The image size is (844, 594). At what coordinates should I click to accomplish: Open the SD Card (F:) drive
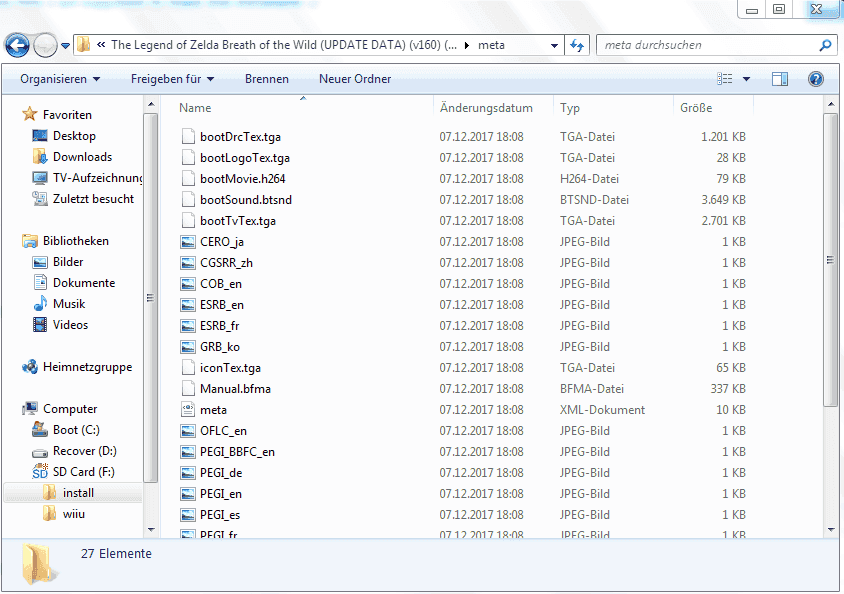(x=83, y=472)
